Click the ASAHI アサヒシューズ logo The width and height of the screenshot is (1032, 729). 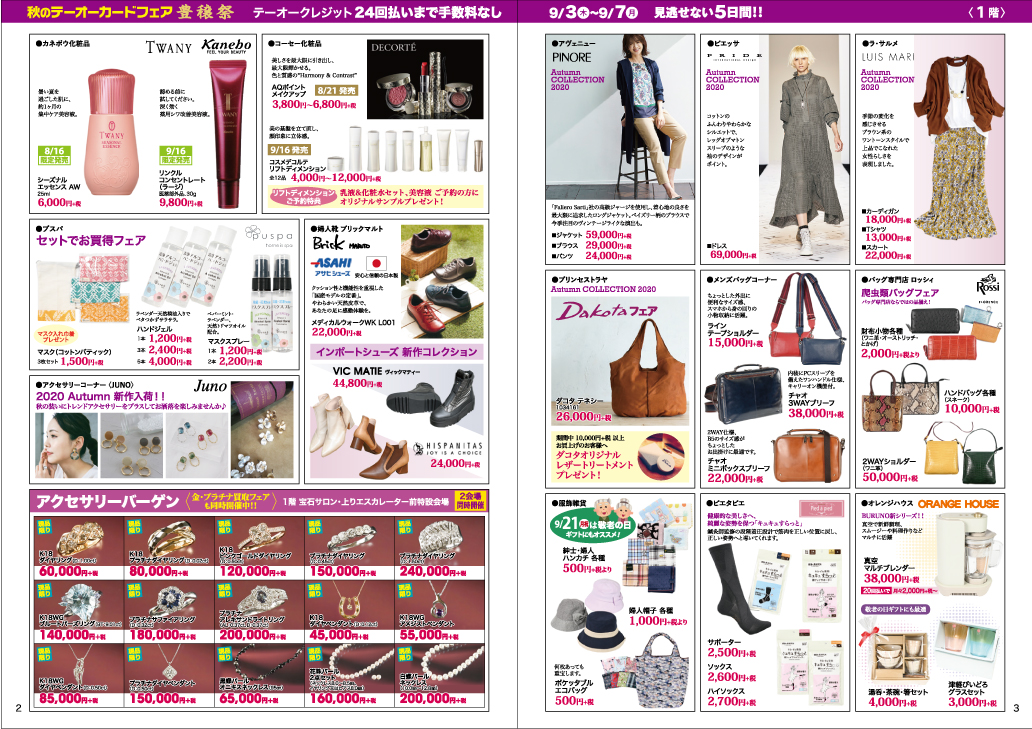(x=332, y=266)
